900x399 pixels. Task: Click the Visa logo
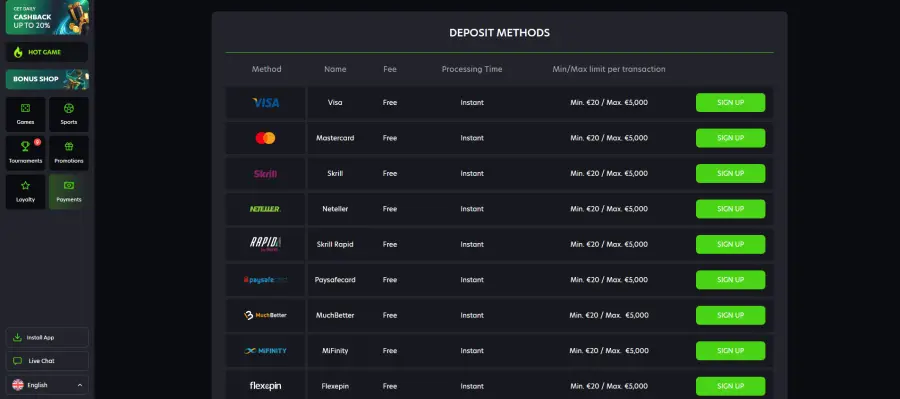(266, 103)
